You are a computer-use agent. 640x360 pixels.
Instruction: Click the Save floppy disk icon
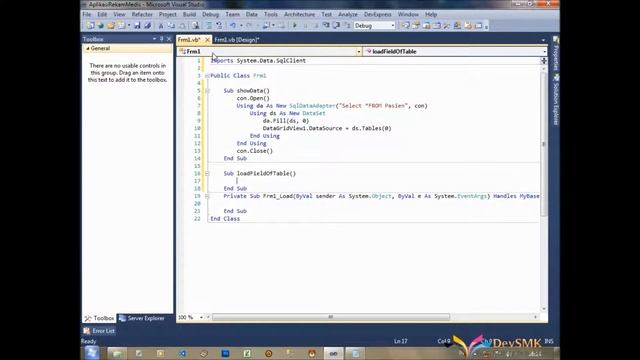coord(138,26)
